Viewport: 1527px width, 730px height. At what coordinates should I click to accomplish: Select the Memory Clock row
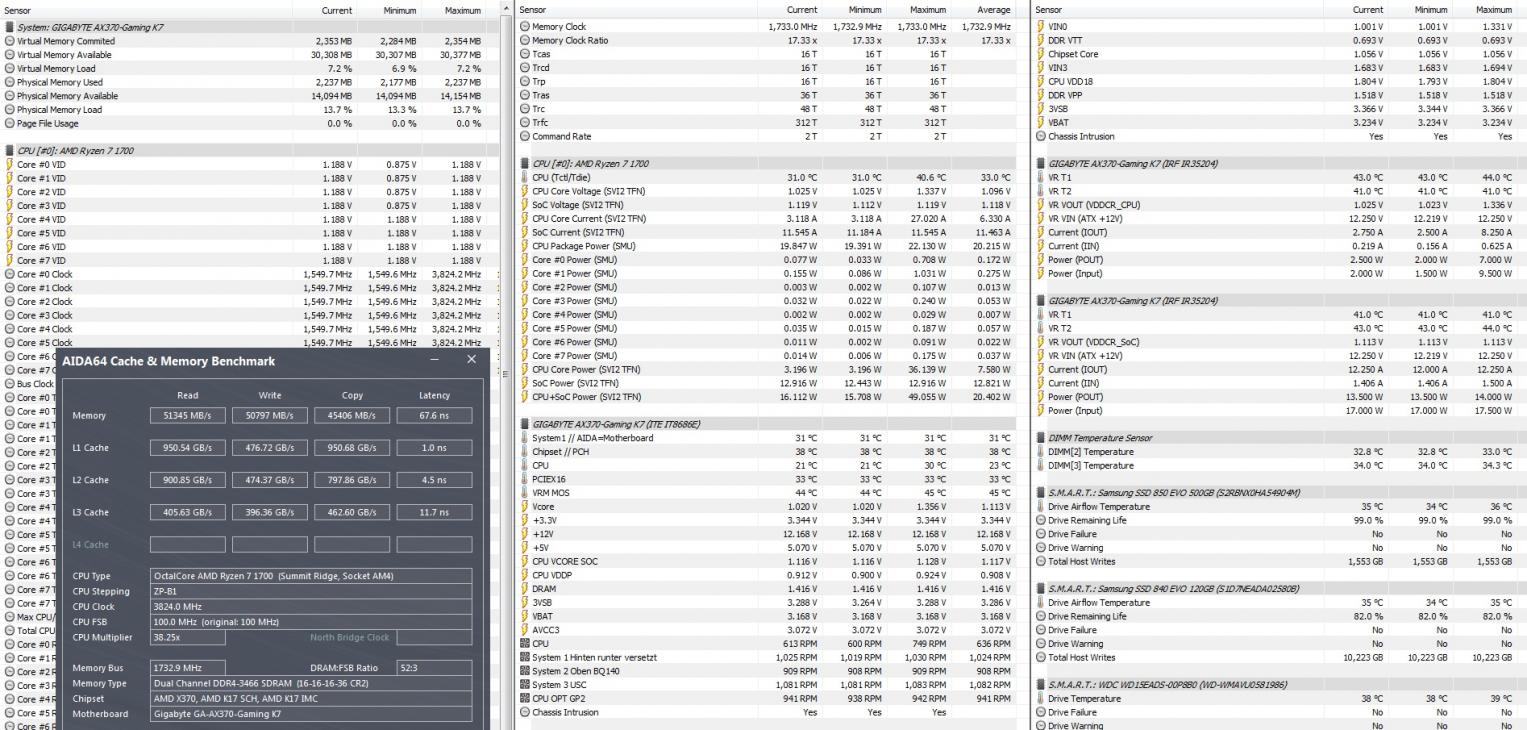(x=766, y=27)
